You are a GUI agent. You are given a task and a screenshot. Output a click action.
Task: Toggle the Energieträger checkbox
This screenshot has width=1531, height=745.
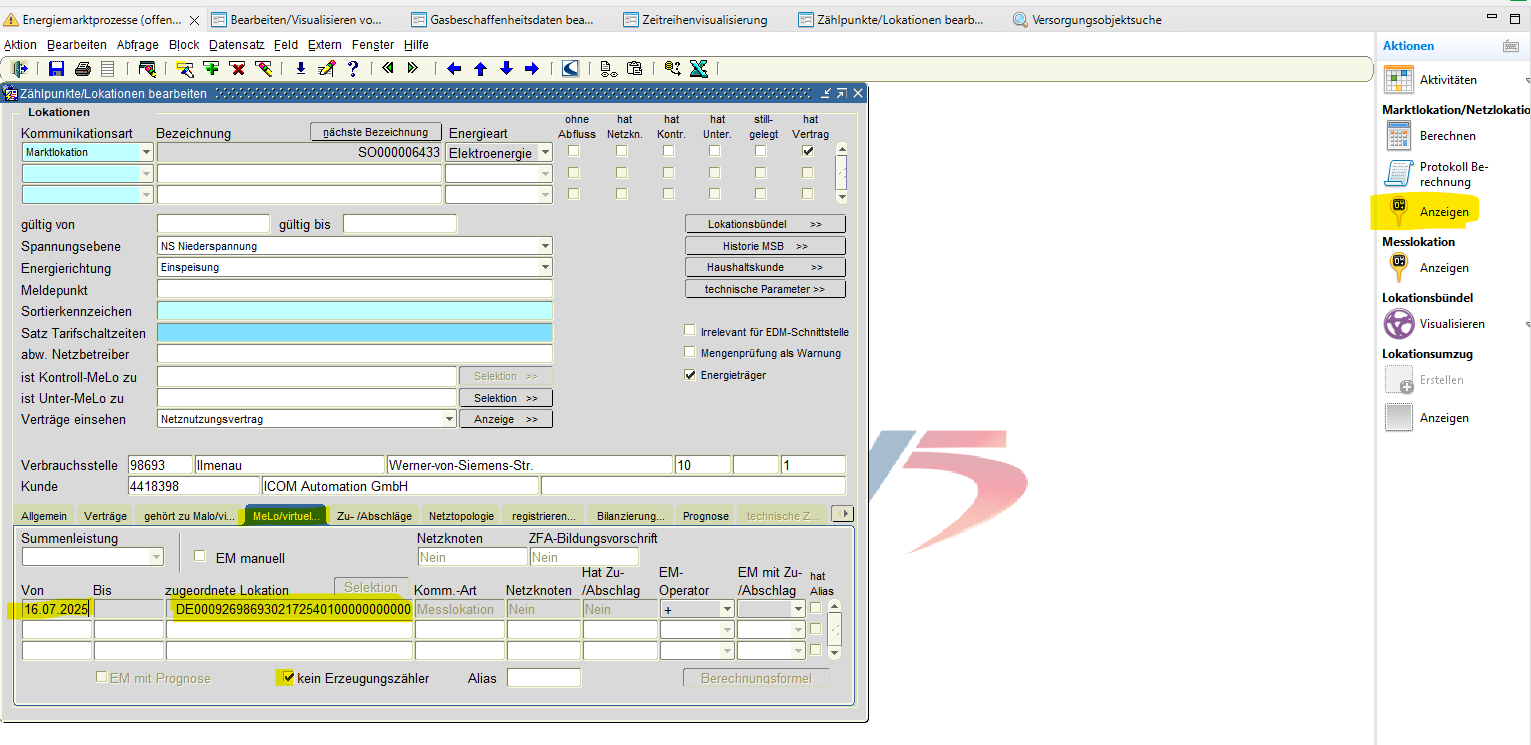point(689,375)
